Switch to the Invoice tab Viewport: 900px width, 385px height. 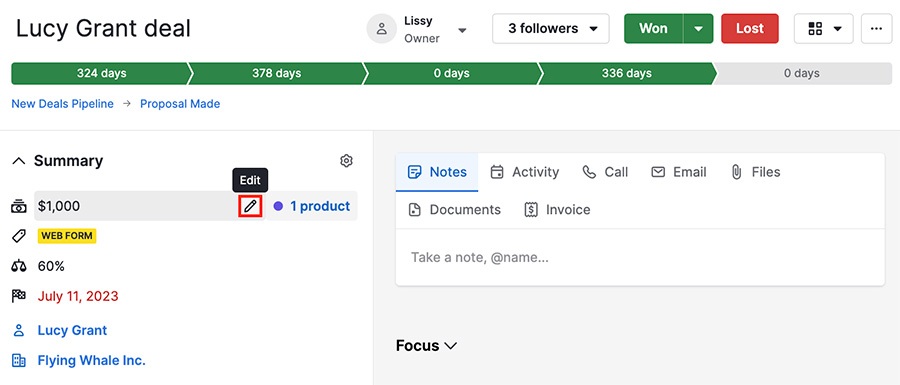coord(557,210)
